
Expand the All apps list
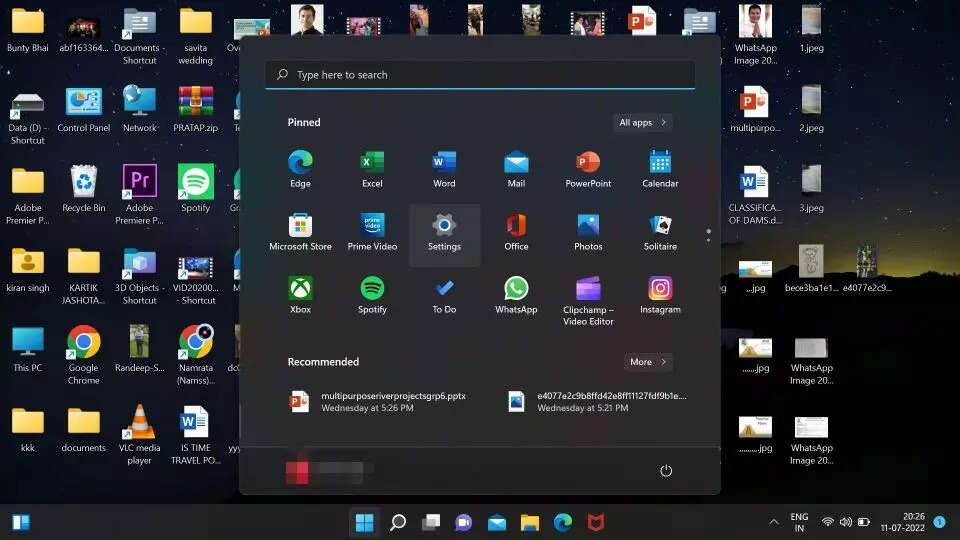click(x=642, y=122)
